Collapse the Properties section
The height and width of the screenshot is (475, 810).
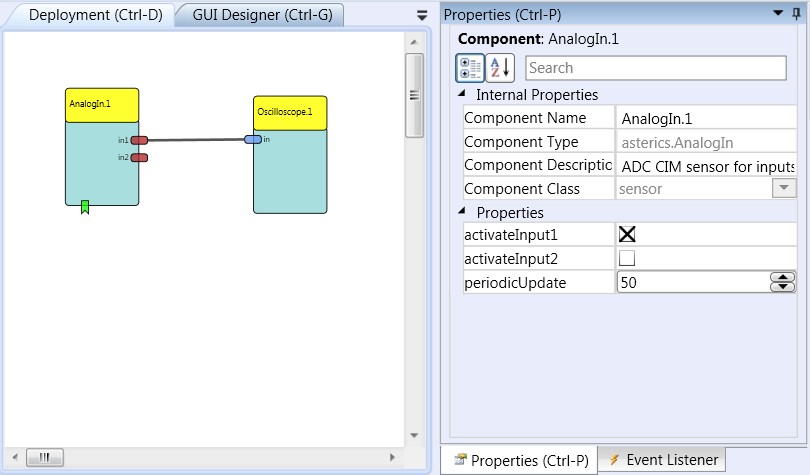pos(462,211)
